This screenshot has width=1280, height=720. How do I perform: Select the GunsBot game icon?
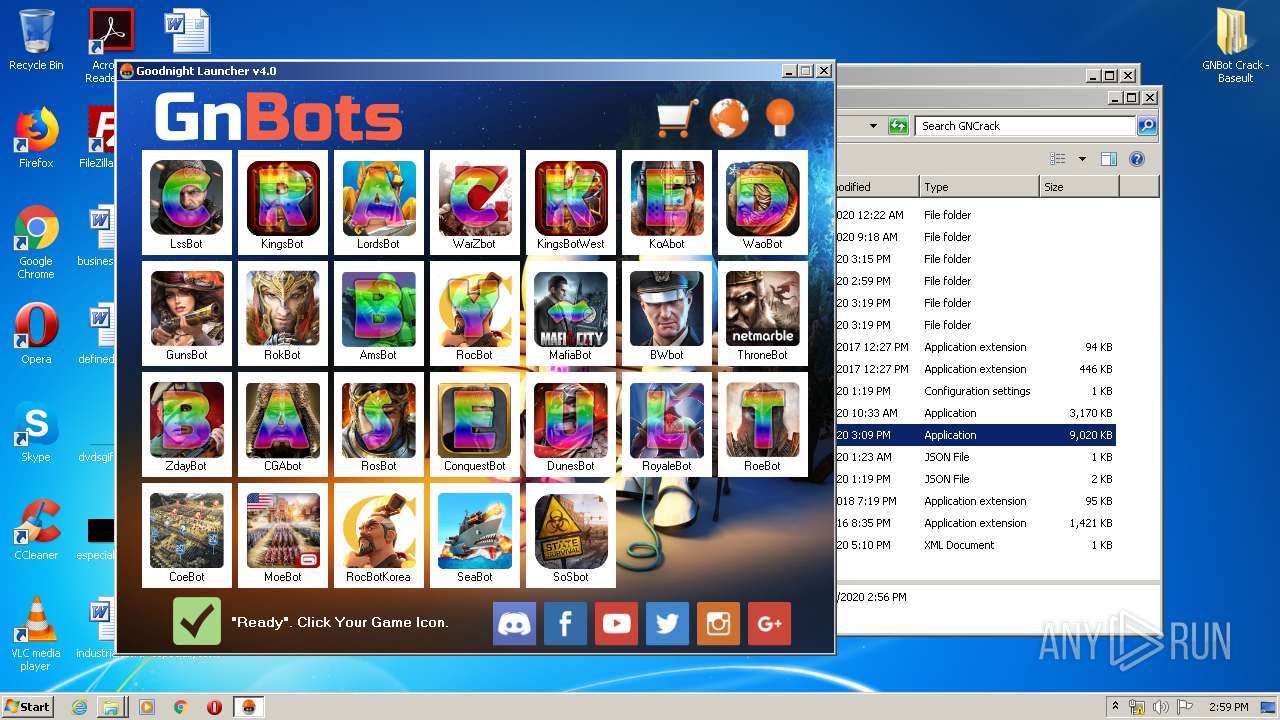(x=187, y=313)
